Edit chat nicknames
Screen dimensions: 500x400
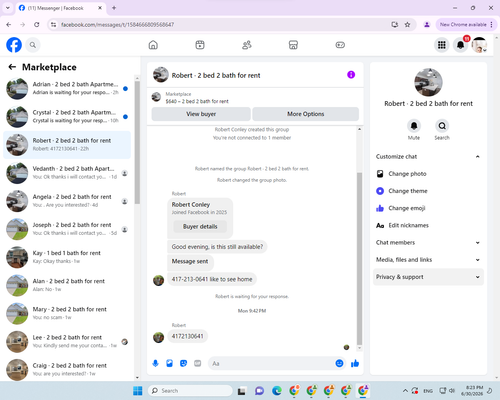click(x=428, y=226)
